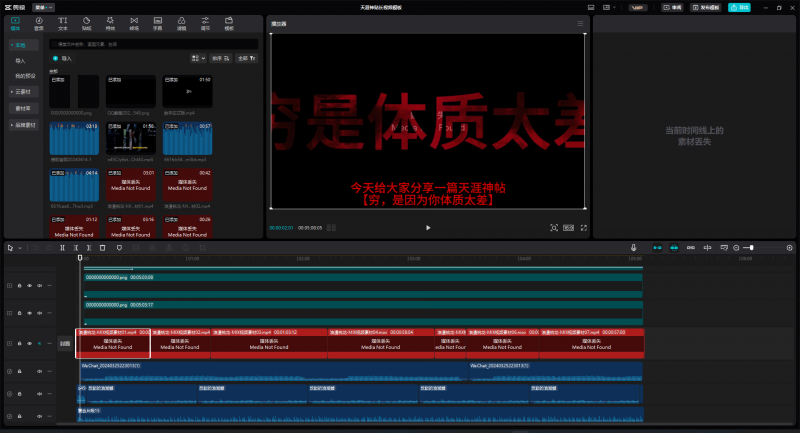Trim clip right of playhead
The image size is (800, 433).
click(89, 248)
